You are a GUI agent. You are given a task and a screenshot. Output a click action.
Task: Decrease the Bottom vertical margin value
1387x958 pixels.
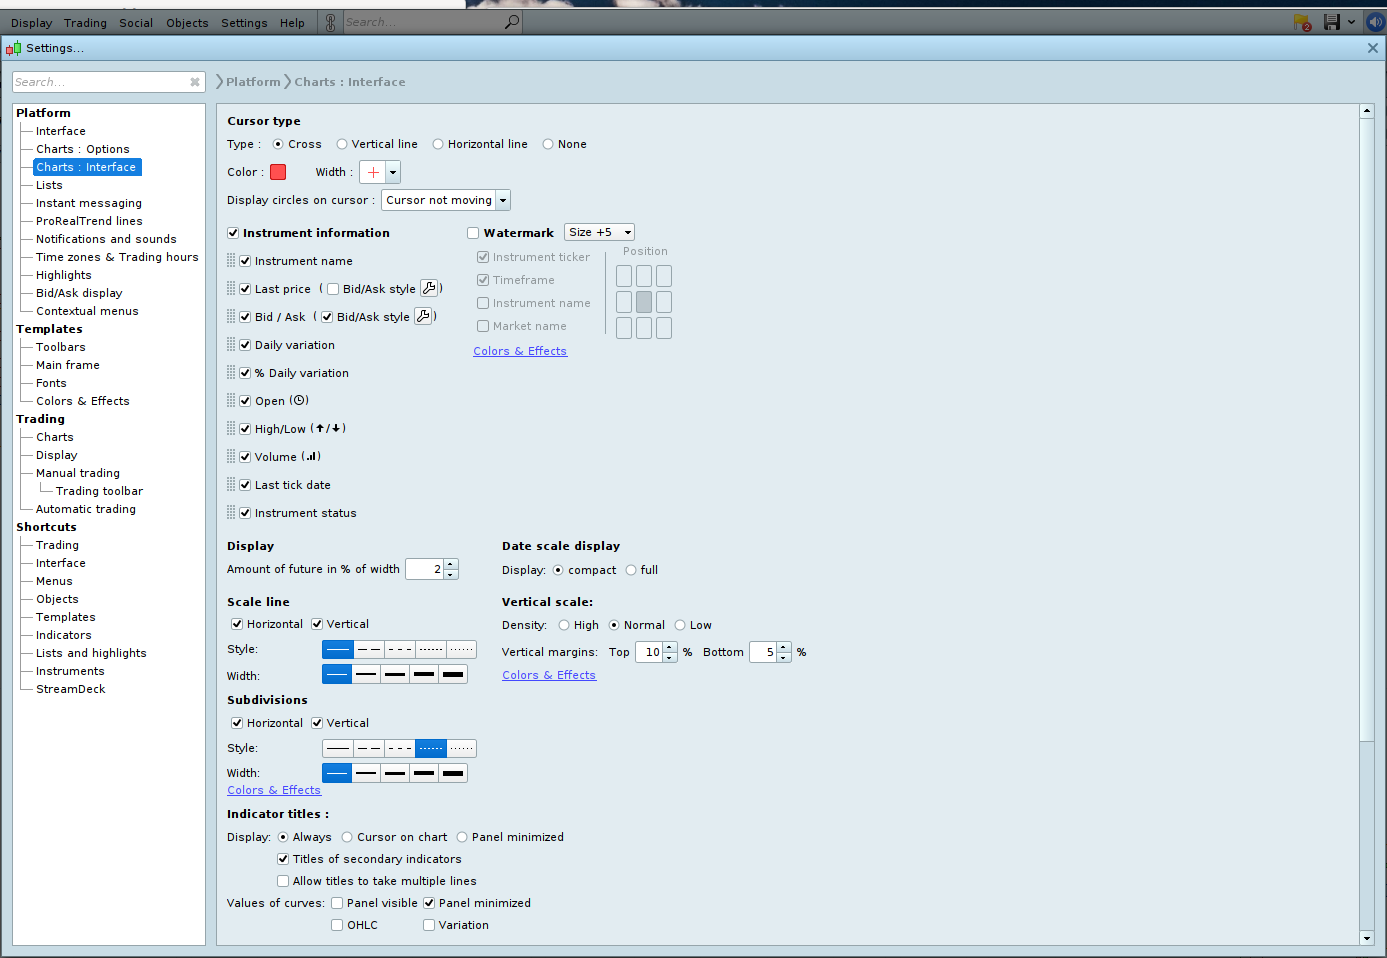pos(784,657)
